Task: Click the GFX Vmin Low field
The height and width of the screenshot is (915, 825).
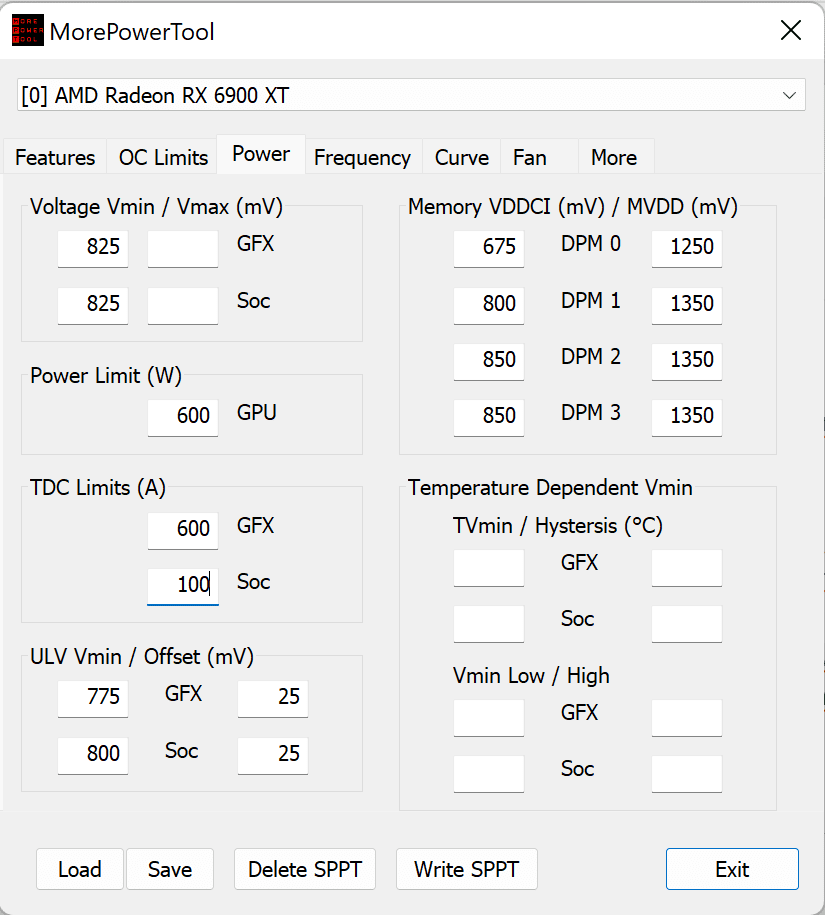Action: (x=489, y=718)
